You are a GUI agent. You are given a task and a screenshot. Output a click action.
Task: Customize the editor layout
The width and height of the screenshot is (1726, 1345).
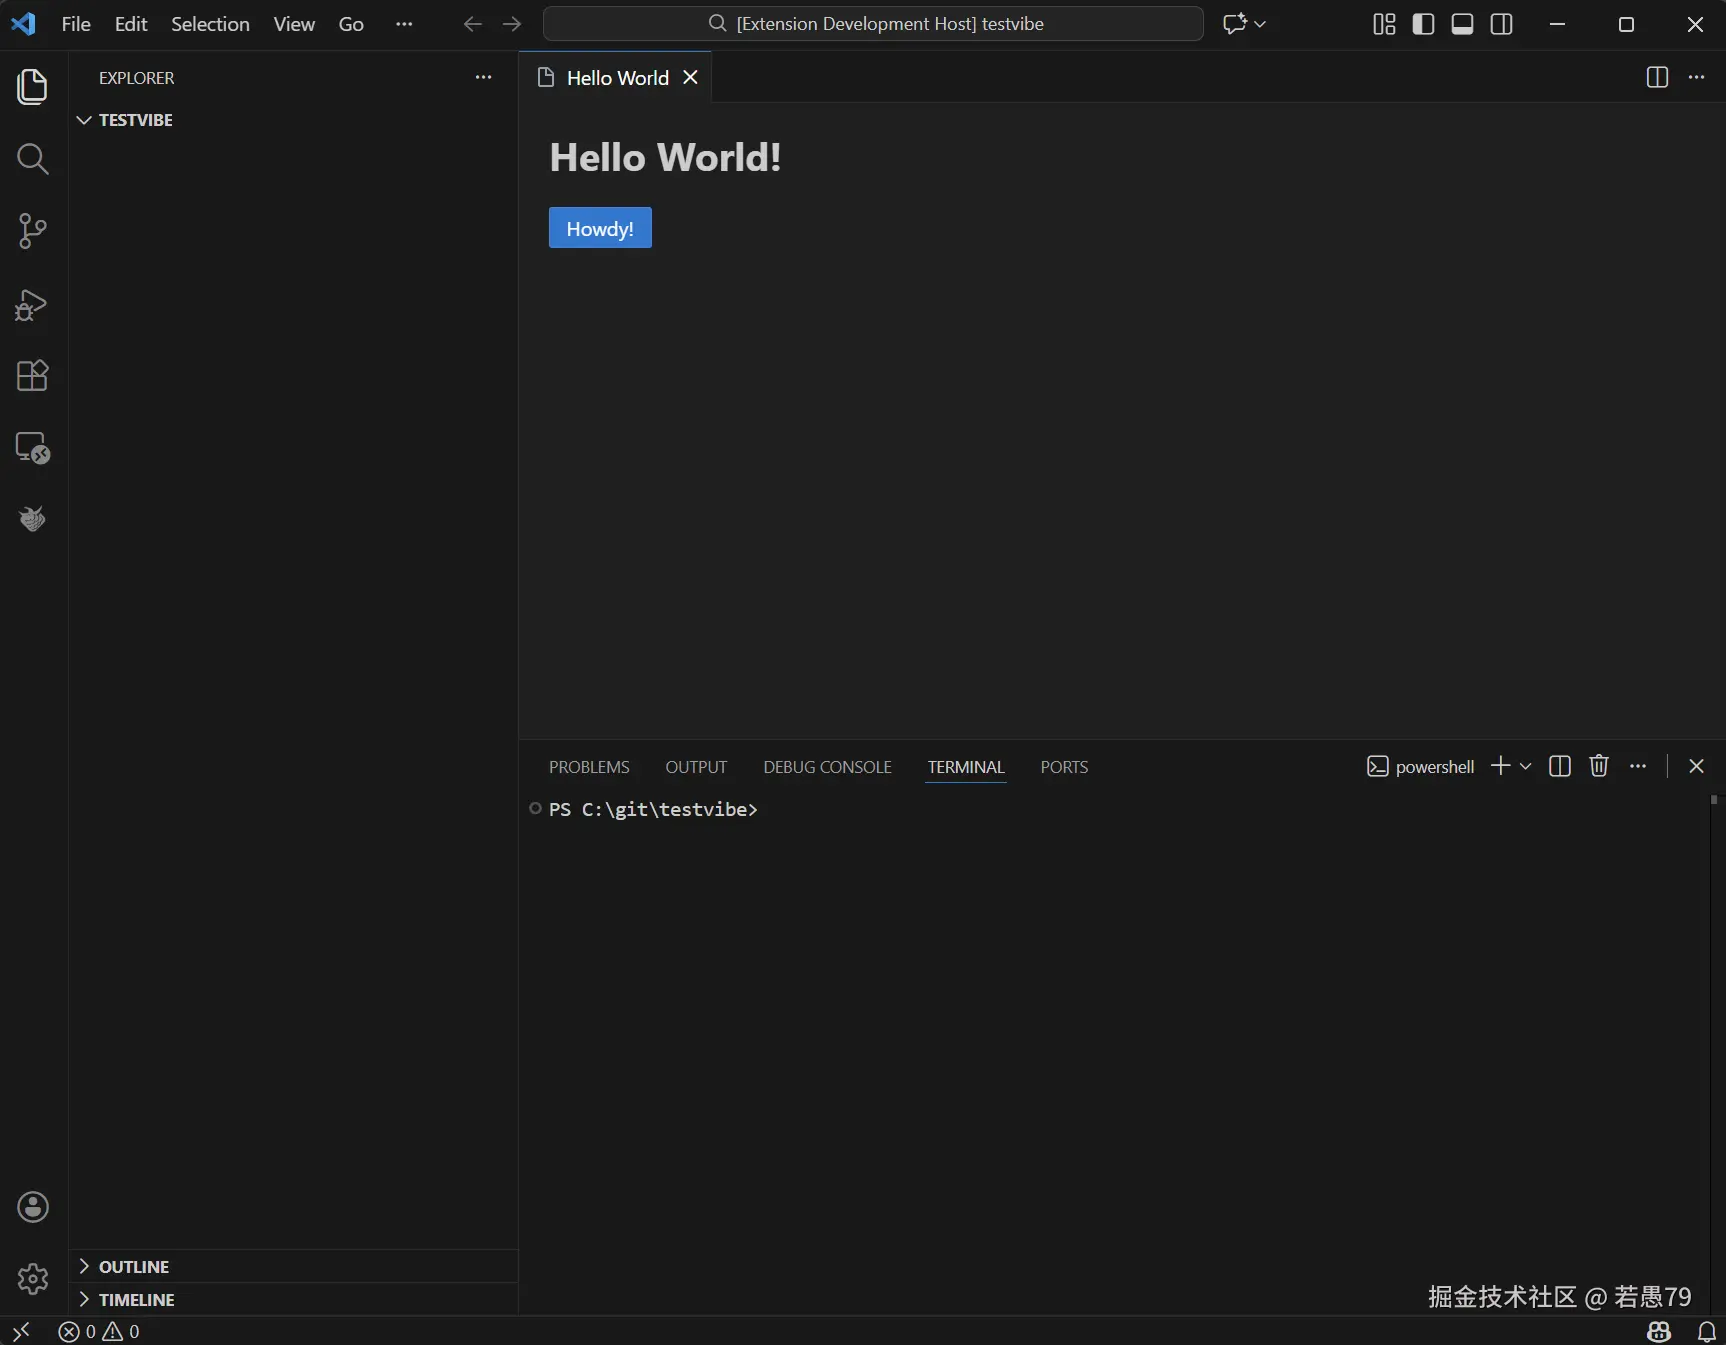pos(1384,24)
